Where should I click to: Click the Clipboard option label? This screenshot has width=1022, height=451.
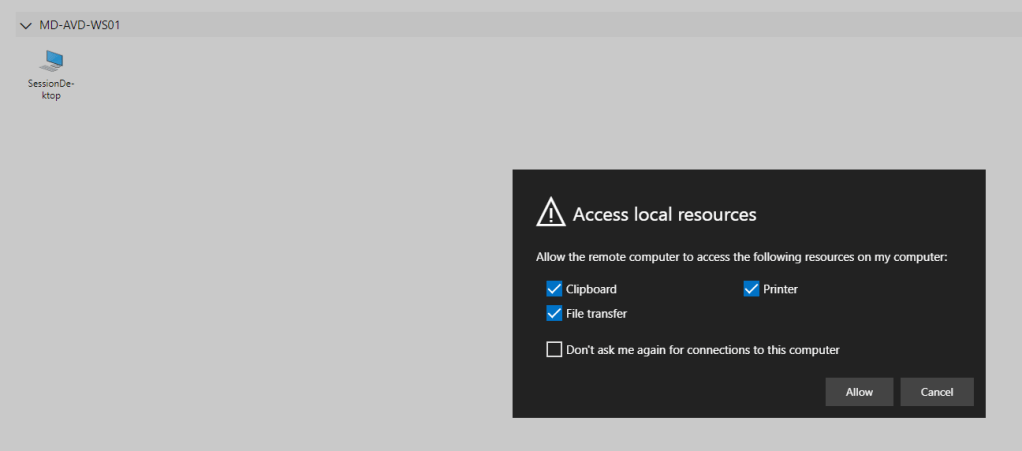[x=591, y=289]
